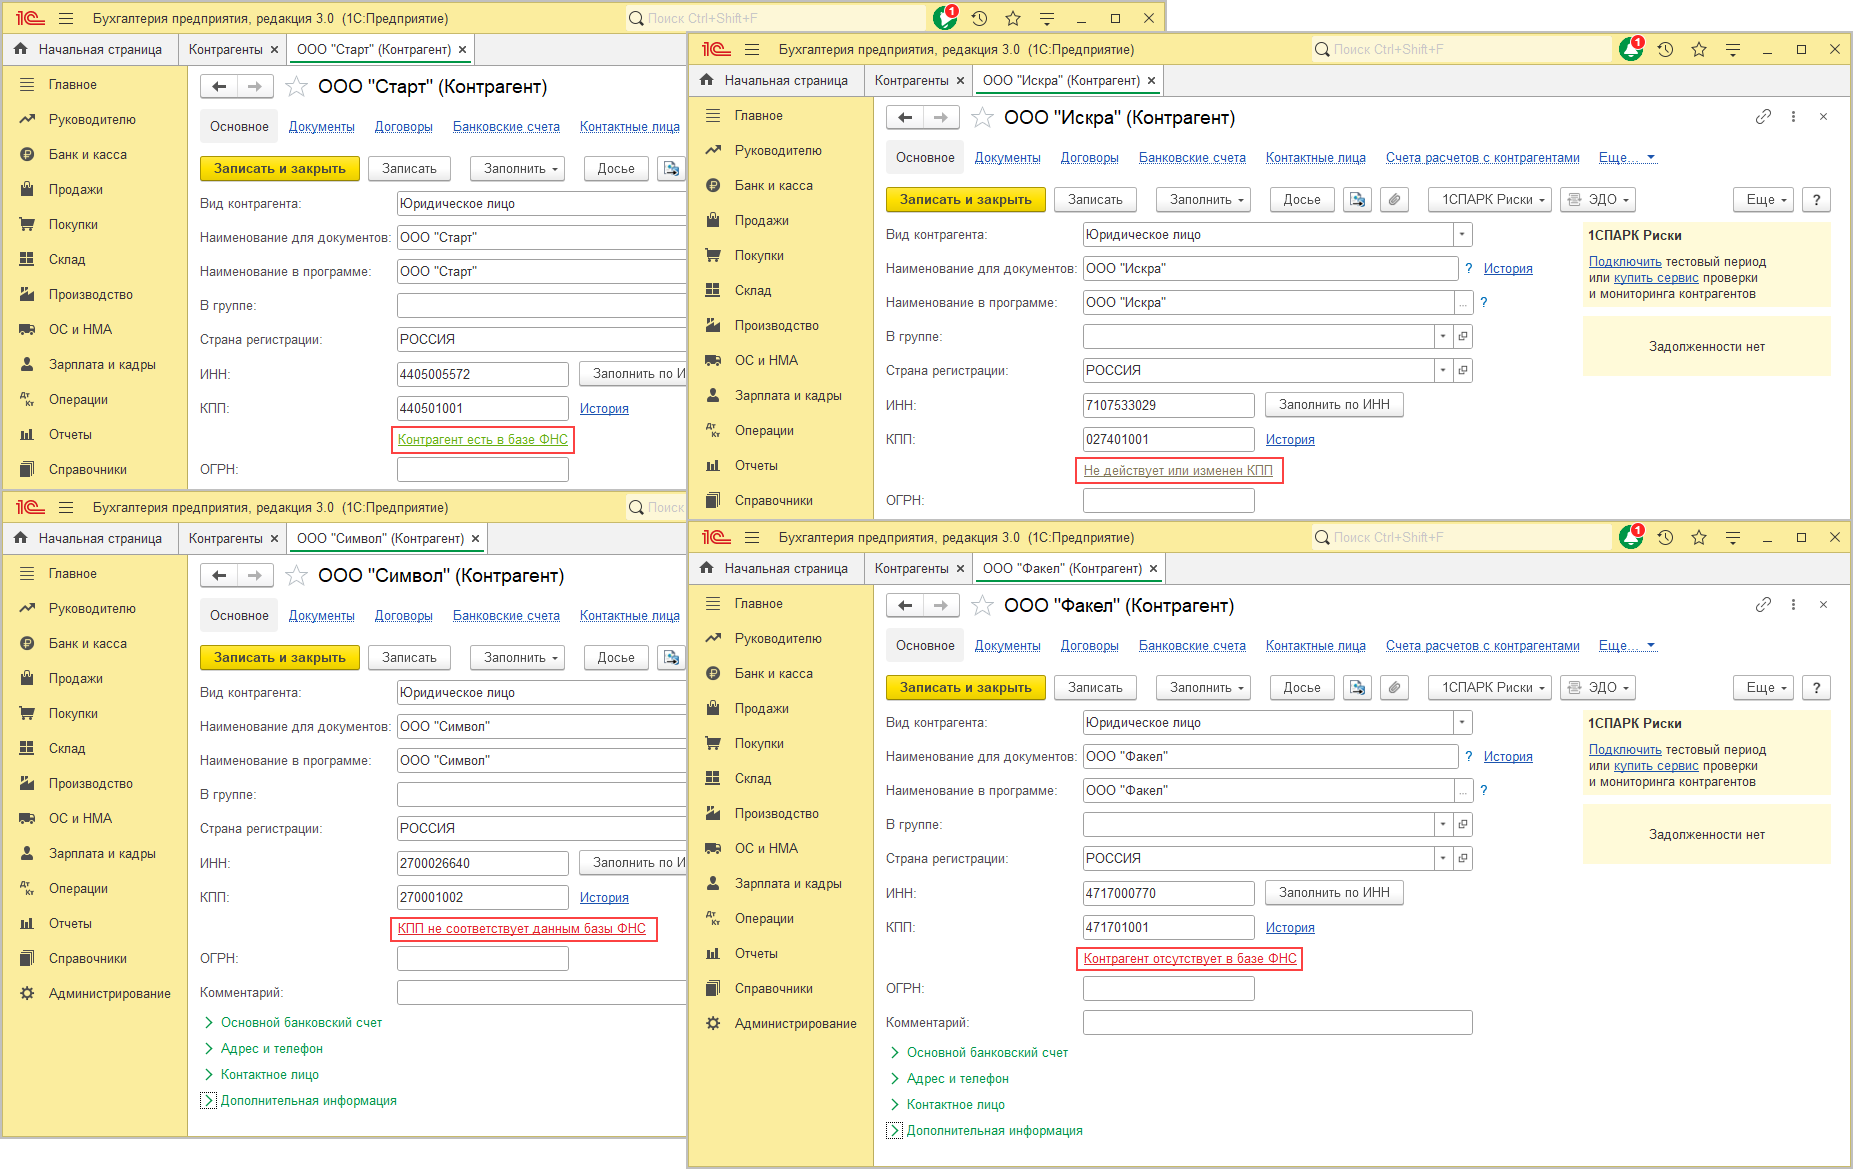Open history icon in Искра window title bar
The image size is (1853, 1169).
point(1665,49)
